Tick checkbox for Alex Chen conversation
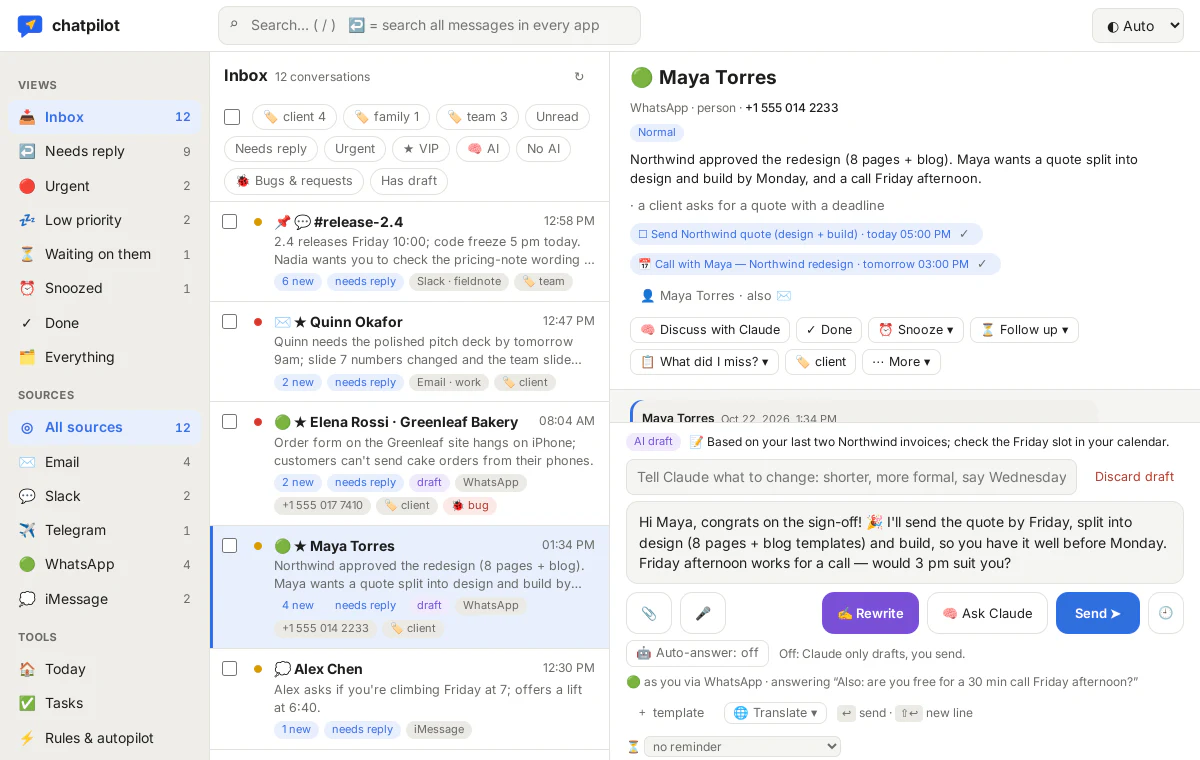The width and height of the screenshot is (1200, 760). coord(229,668)
